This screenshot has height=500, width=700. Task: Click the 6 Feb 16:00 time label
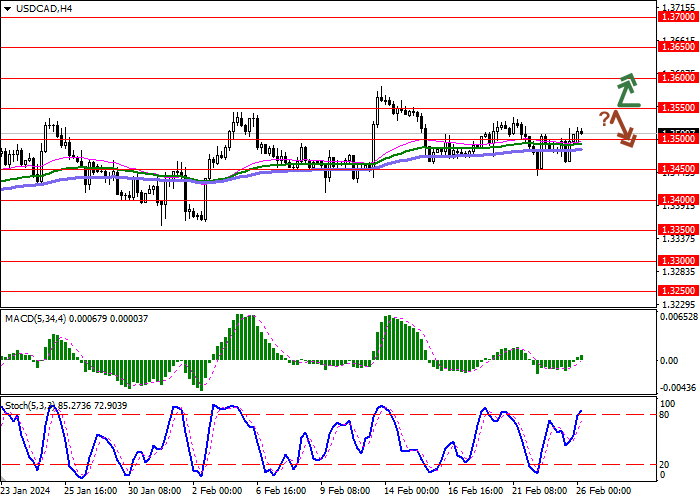281,491
